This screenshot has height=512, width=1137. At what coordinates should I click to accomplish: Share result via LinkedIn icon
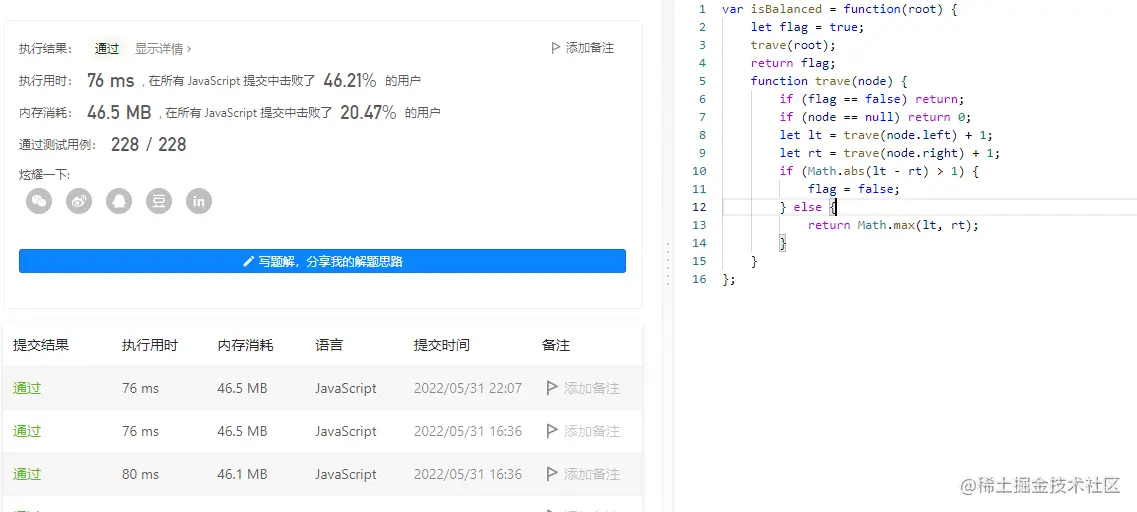coord(199,201)
